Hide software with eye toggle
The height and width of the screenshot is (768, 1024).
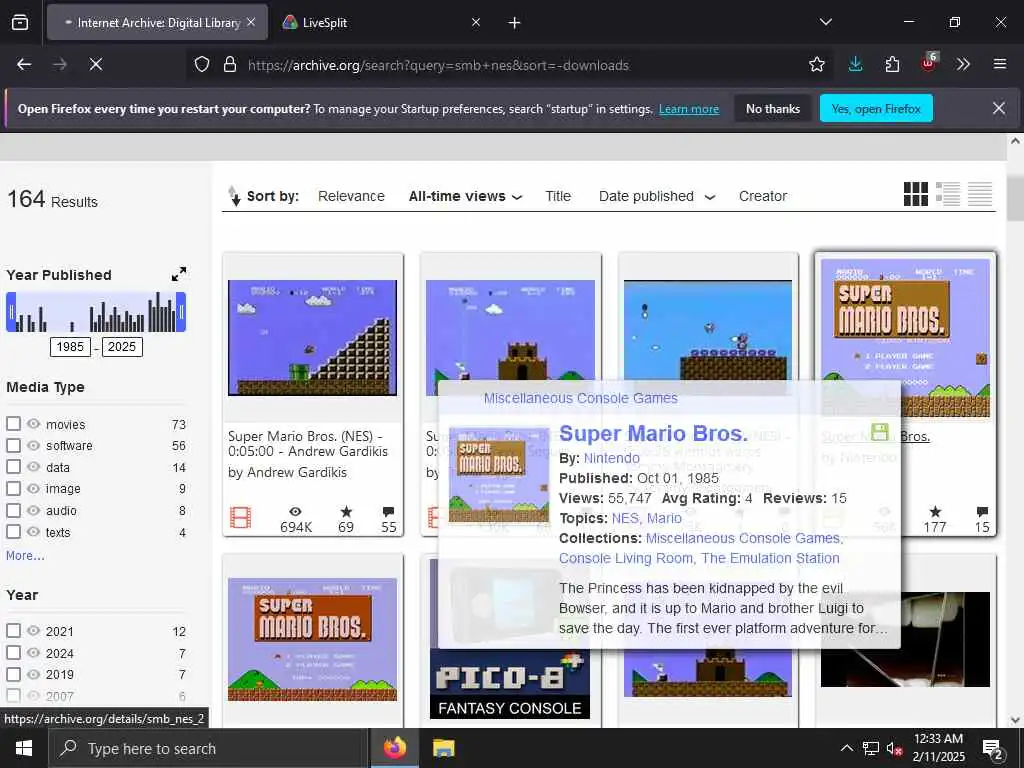tap(33, 445)
